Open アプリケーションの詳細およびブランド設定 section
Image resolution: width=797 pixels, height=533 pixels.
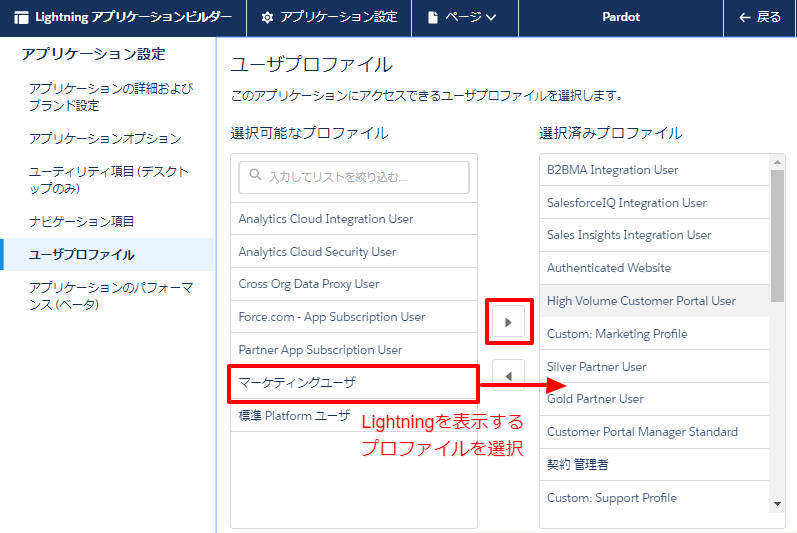pyautogui.click(x=111, y=97)
